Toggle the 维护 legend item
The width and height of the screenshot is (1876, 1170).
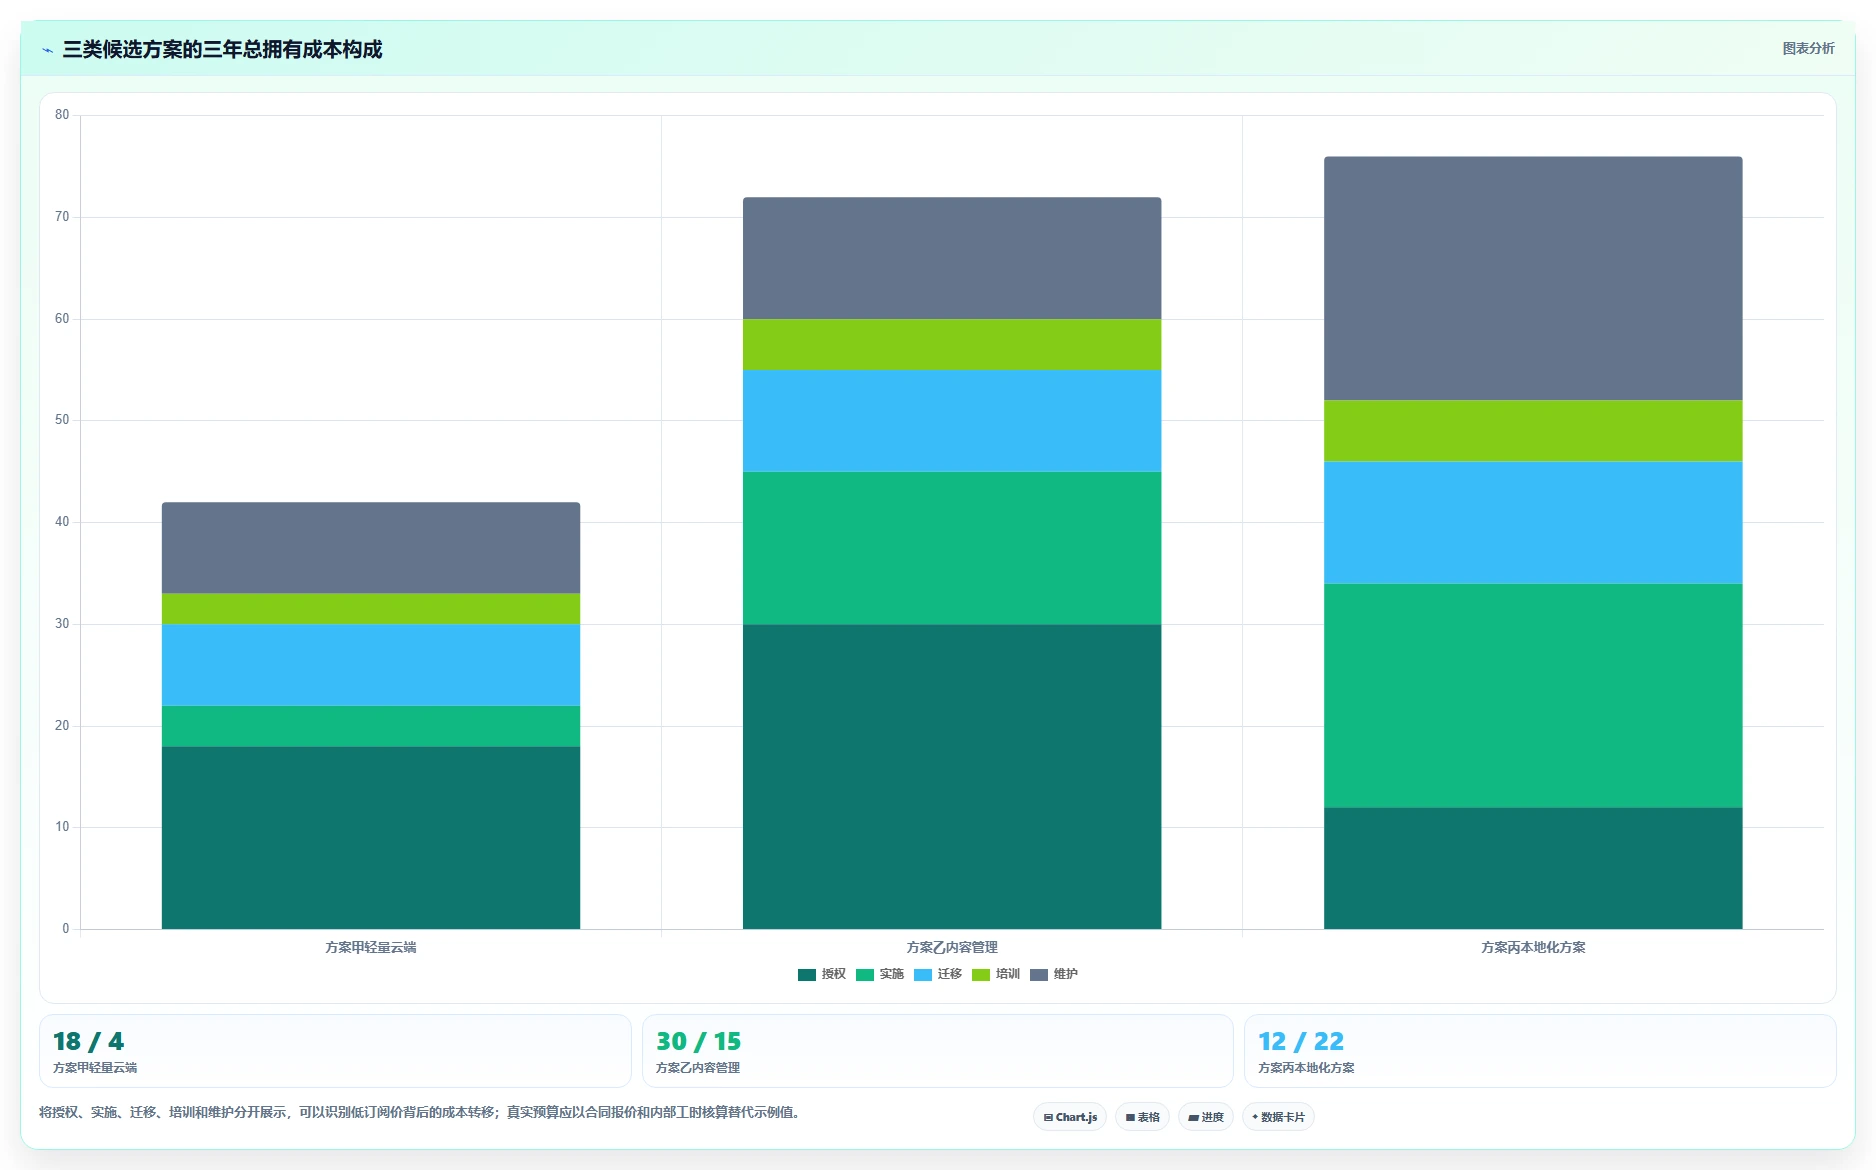[1054, 974]
